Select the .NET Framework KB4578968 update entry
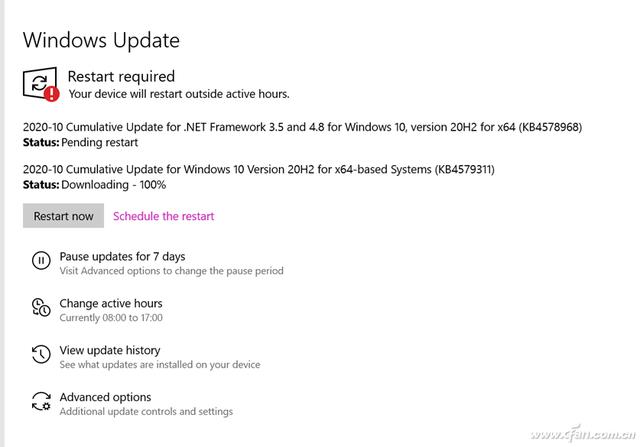Viewport: 640px width, 447px height. tap(302, 127)
